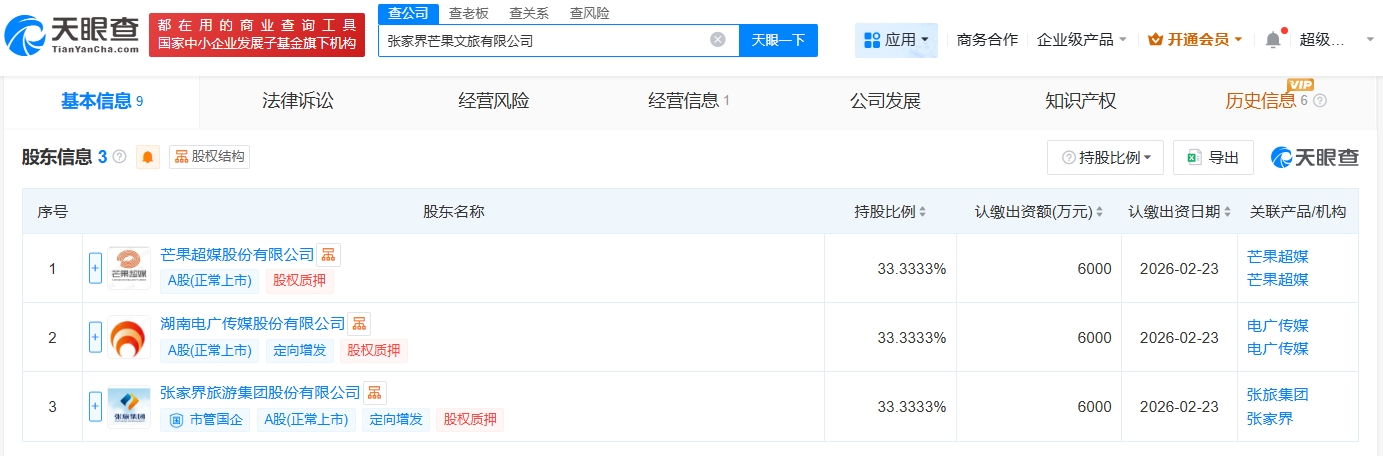Switch to the 法律诉讼 tab
The height and width of the screenshot is (456, 1383).
pyautogui.click(x=297, y=101)
